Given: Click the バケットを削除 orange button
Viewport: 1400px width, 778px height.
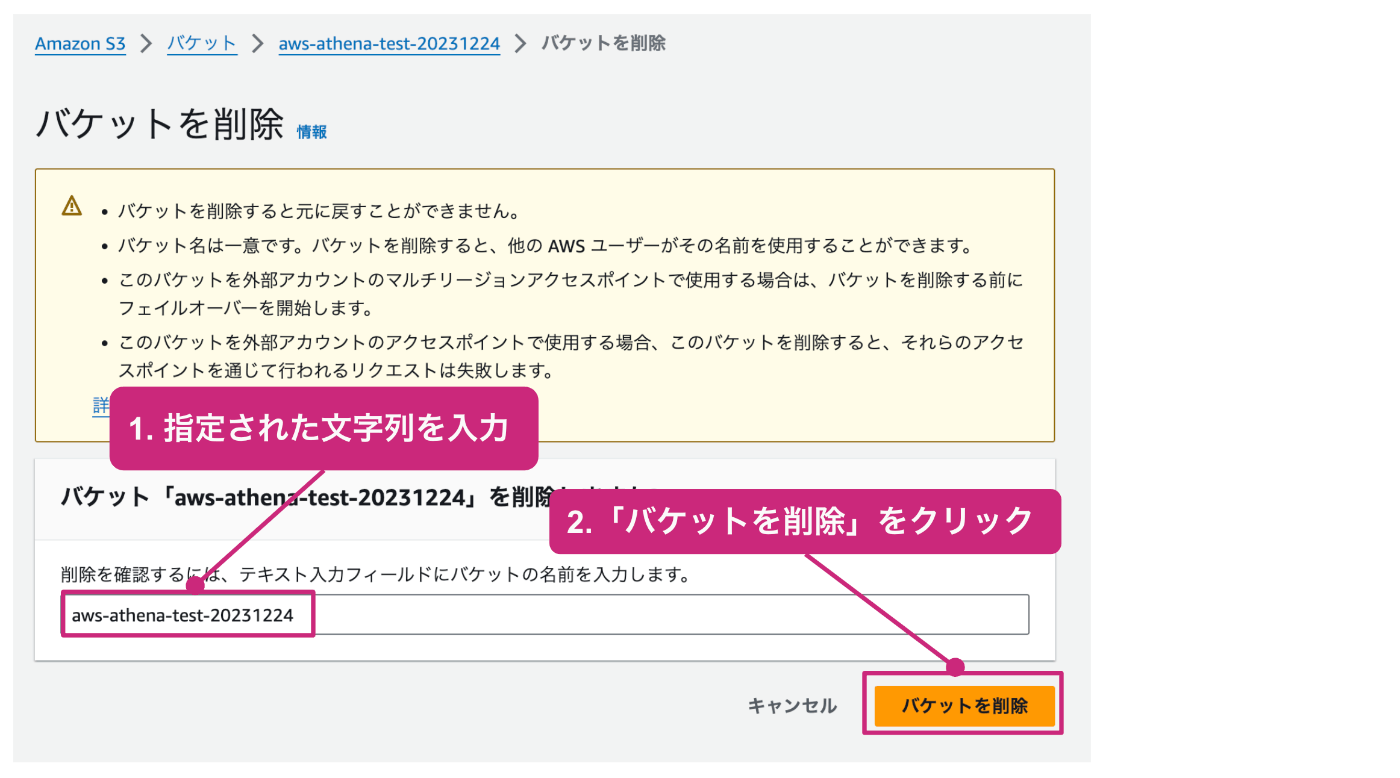Looking at the screenshot, I should 965,706.
